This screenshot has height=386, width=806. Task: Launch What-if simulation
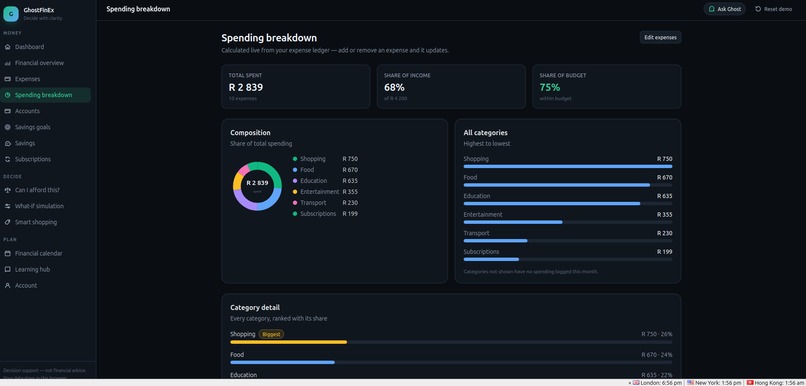[46, 206]
